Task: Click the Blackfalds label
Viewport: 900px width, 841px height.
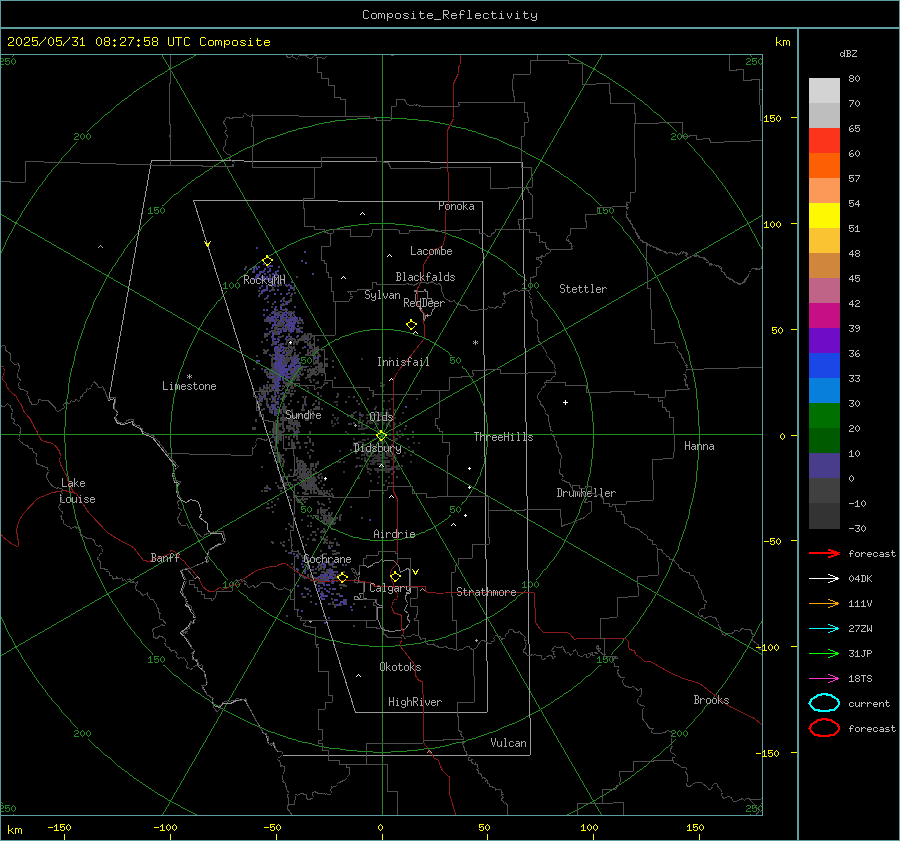Action: [425, 277]
